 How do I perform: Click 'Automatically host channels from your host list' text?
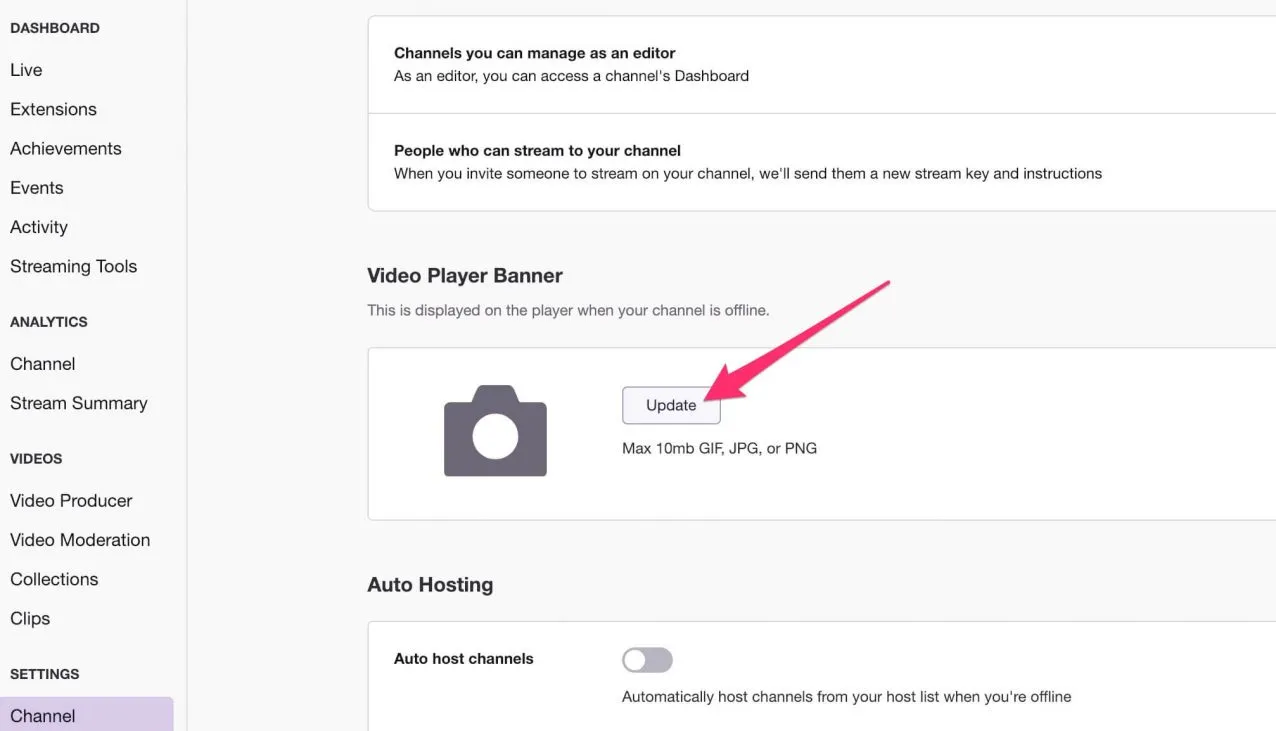[x=846, y=696]
